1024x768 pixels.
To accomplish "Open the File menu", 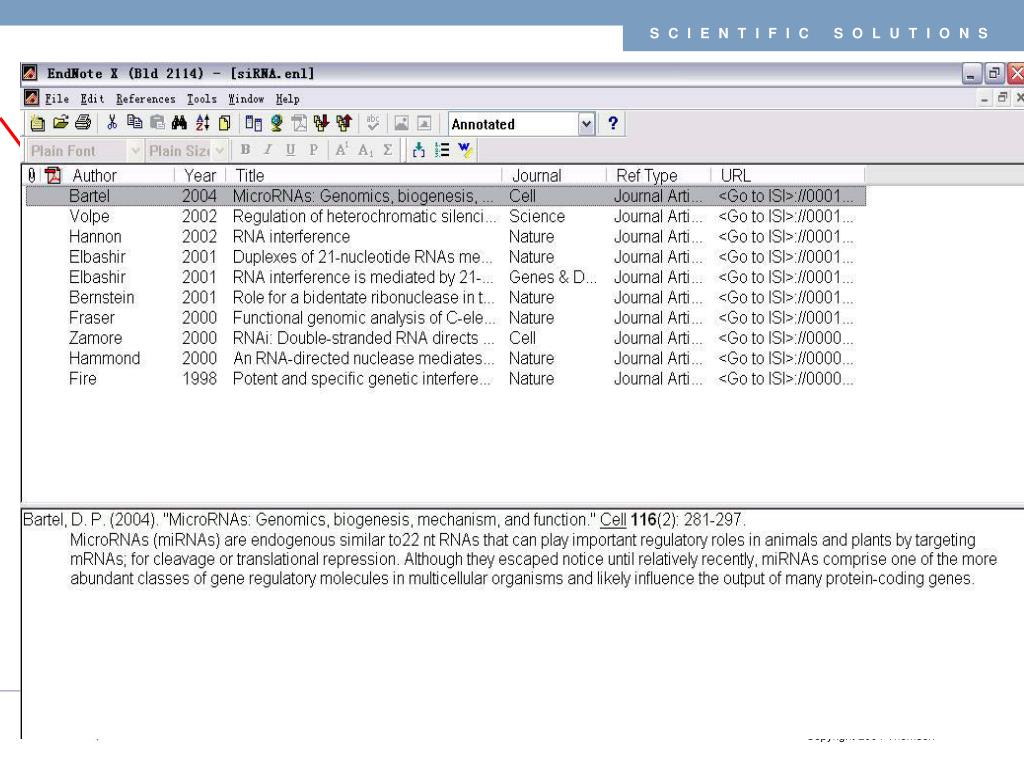I will [57, 99].
